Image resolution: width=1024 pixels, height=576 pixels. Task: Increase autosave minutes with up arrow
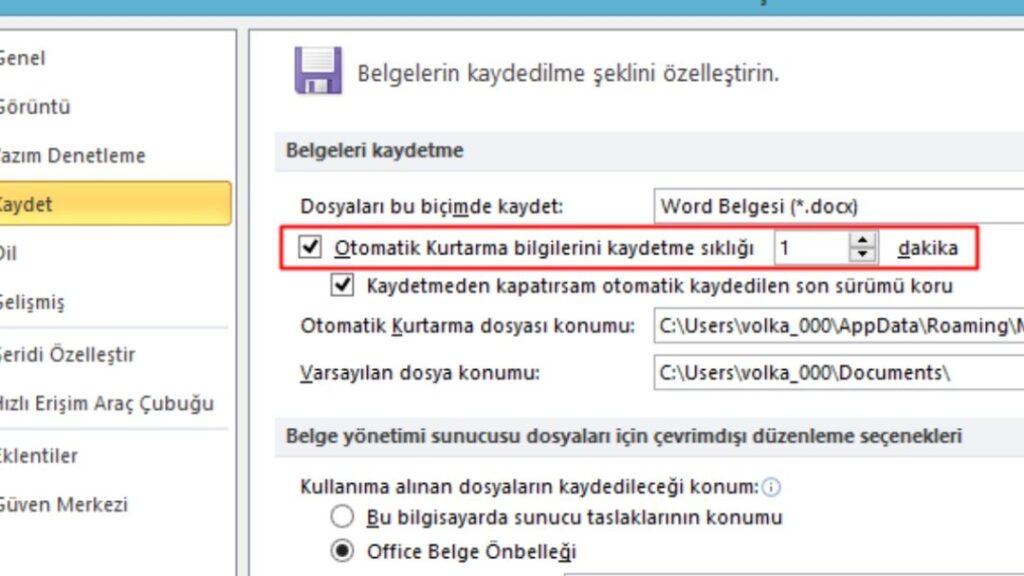[862, 240]
